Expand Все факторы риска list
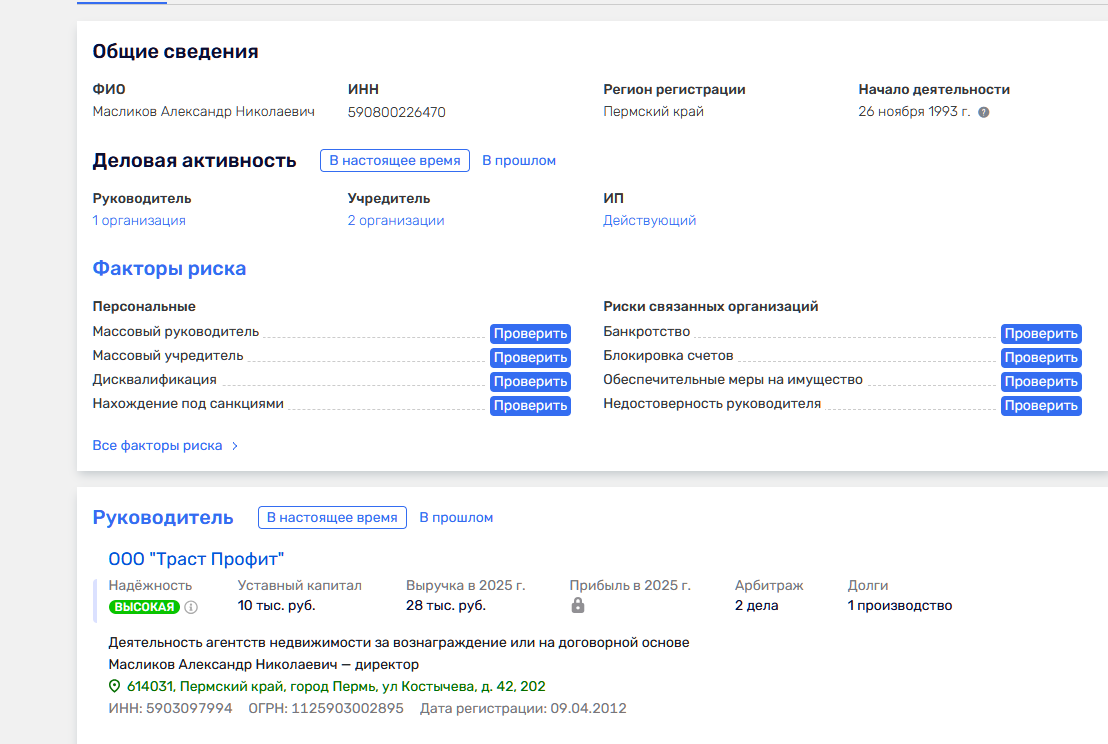The width and height of the screenshot is (1108, 744). pos(157,445)
